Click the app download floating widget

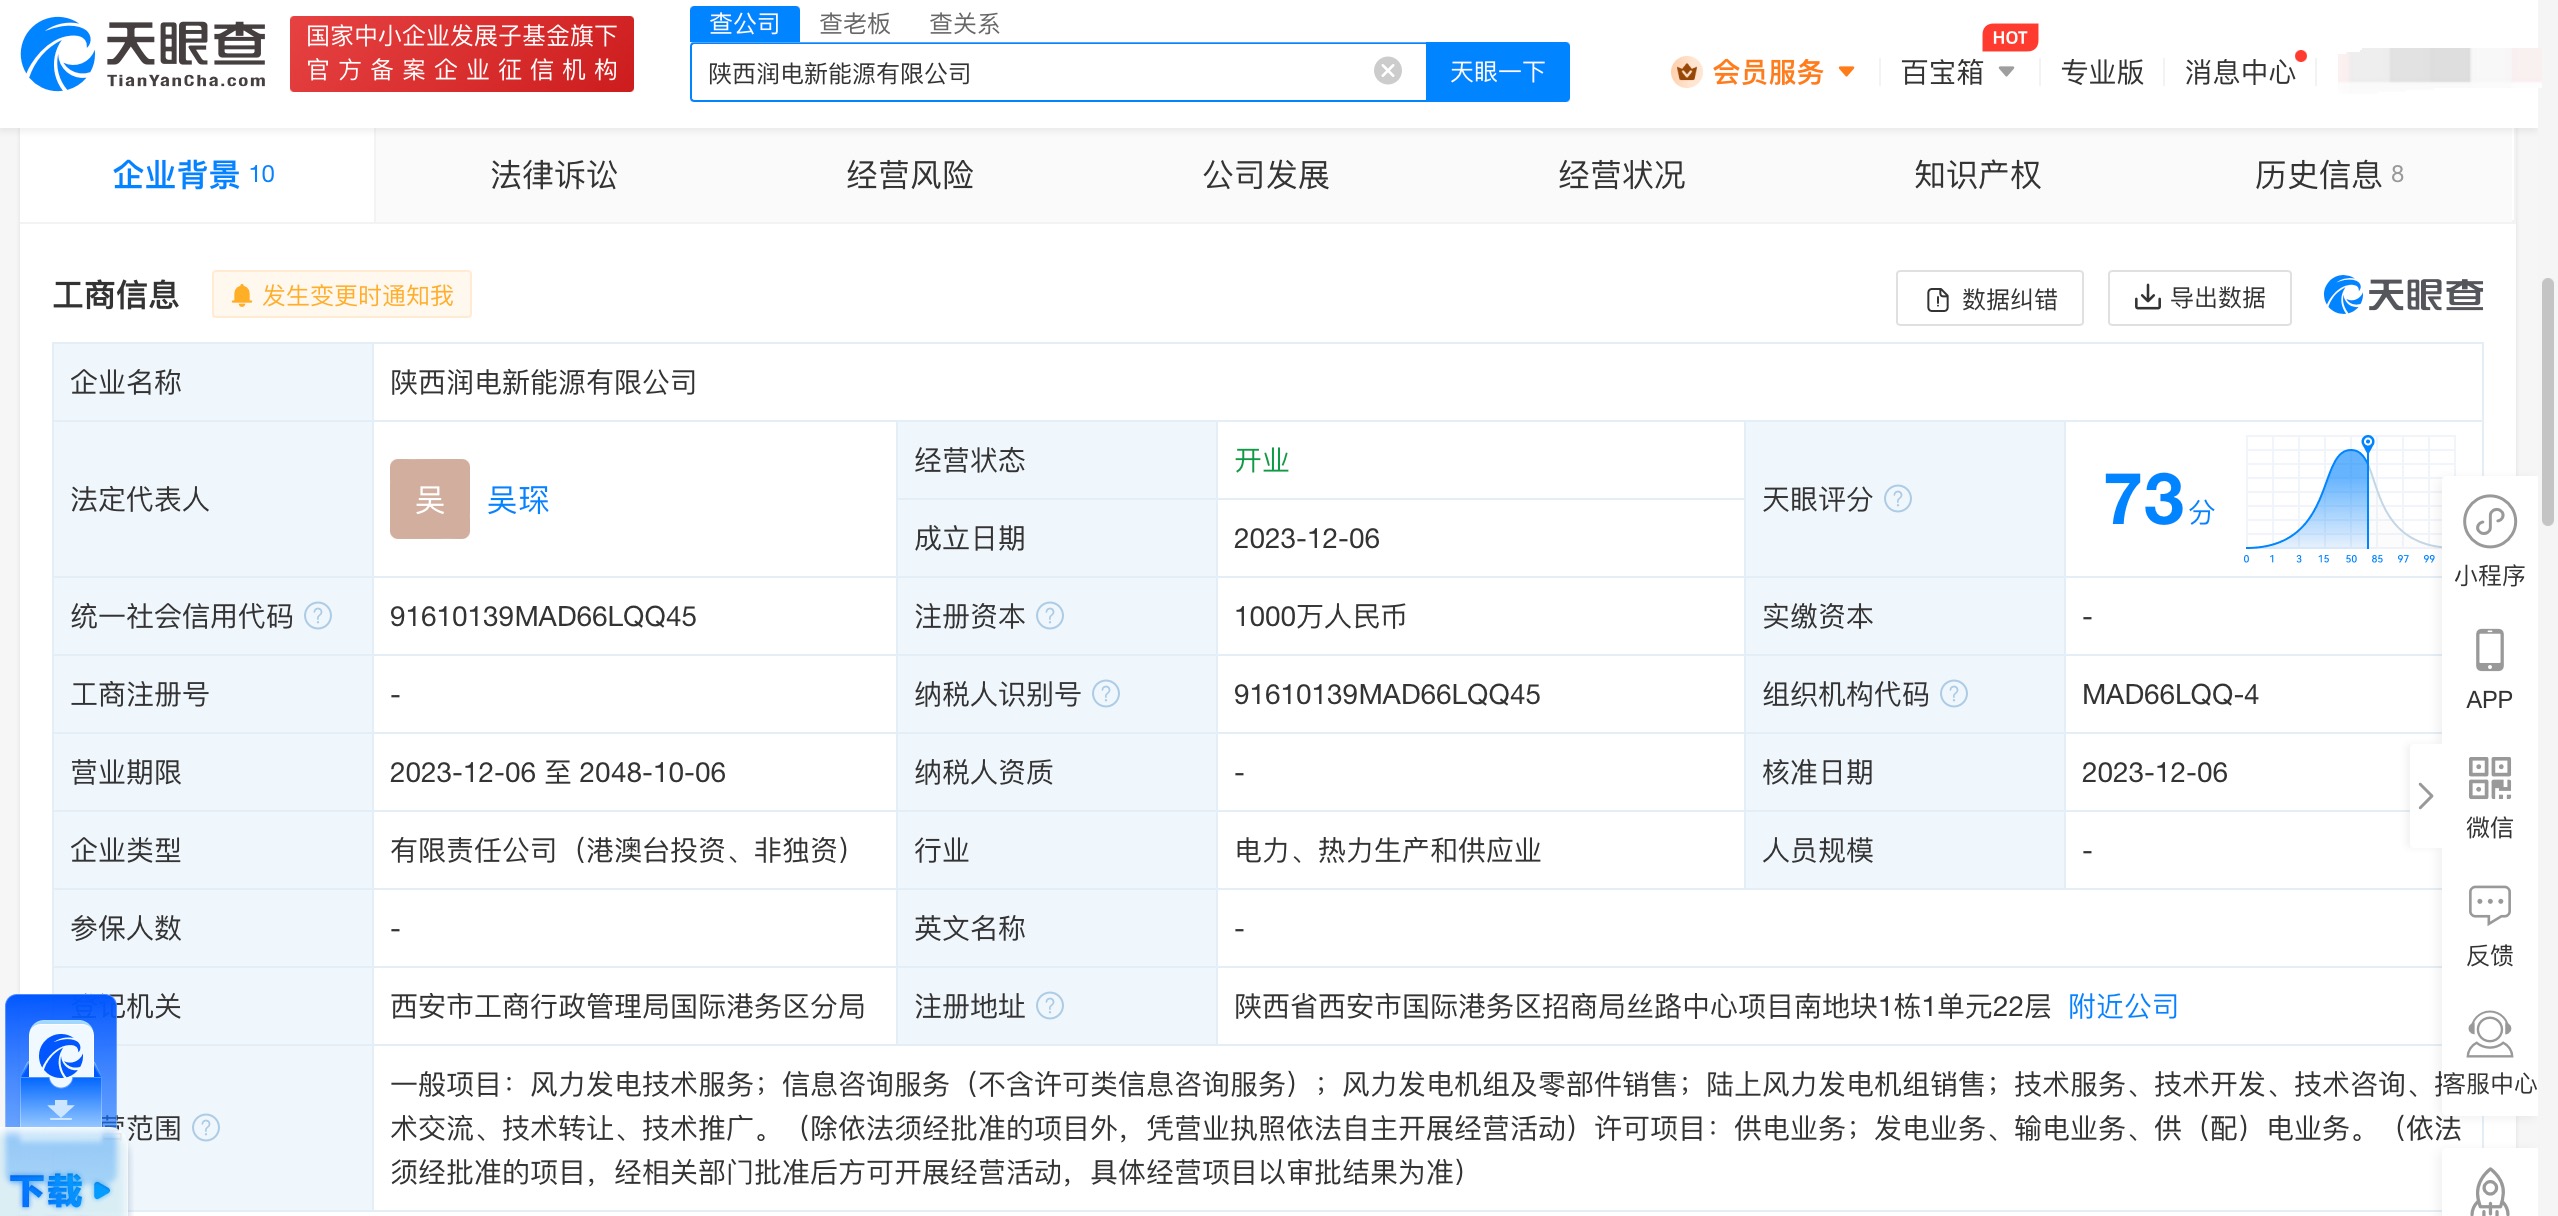pyautogui.click(x=61, y=1103)
